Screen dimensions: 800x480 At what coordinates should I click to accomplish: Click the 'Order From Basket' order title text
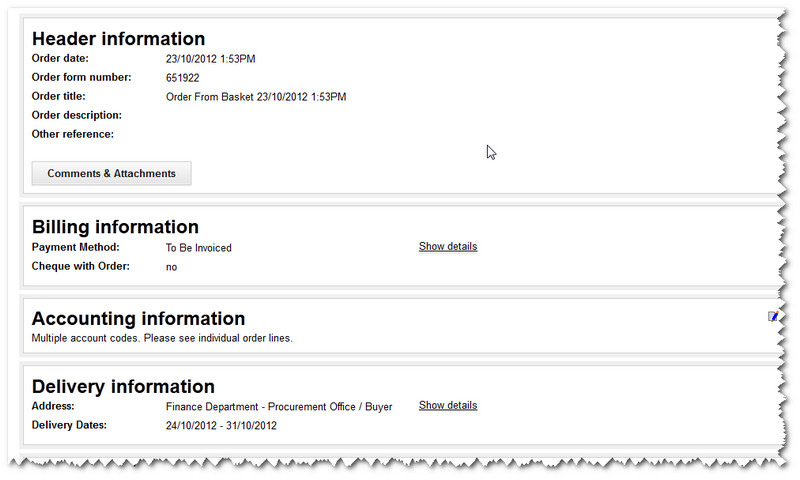(255, 97)
